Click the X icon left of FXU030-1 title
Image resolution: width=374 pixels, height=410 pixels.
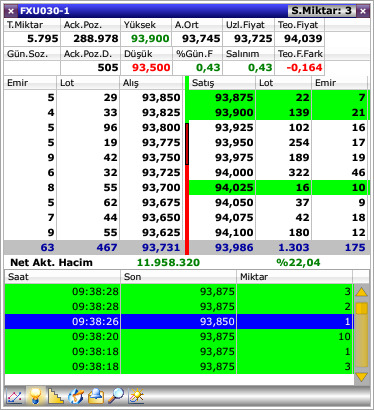[11, 11]
